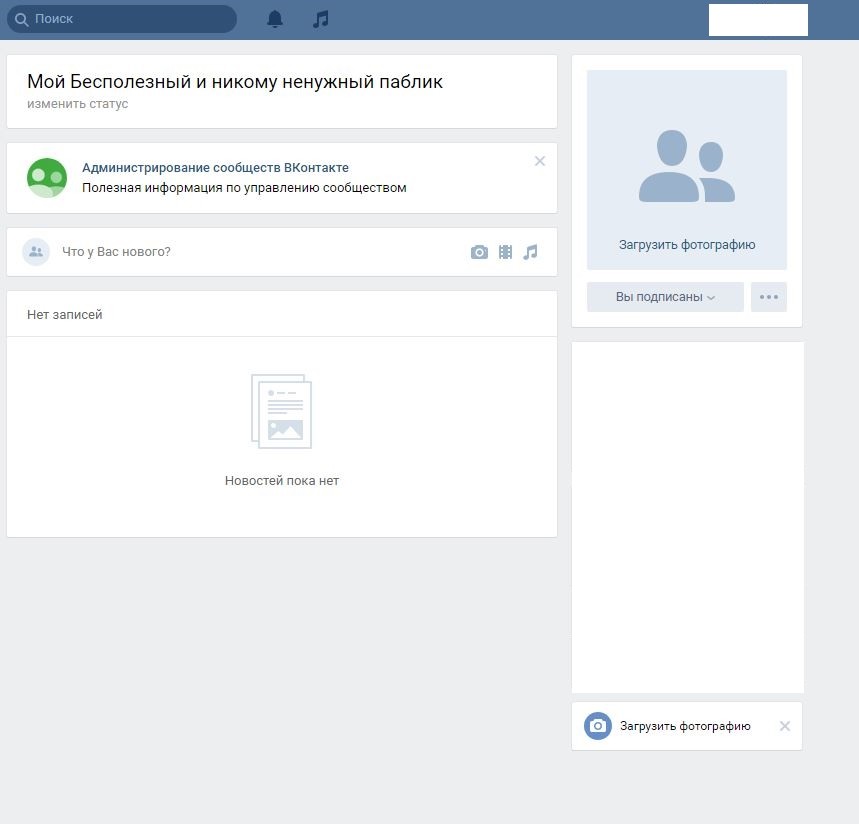Open notifications bell in header
The image size is (859, 824).
click(274, 19)
